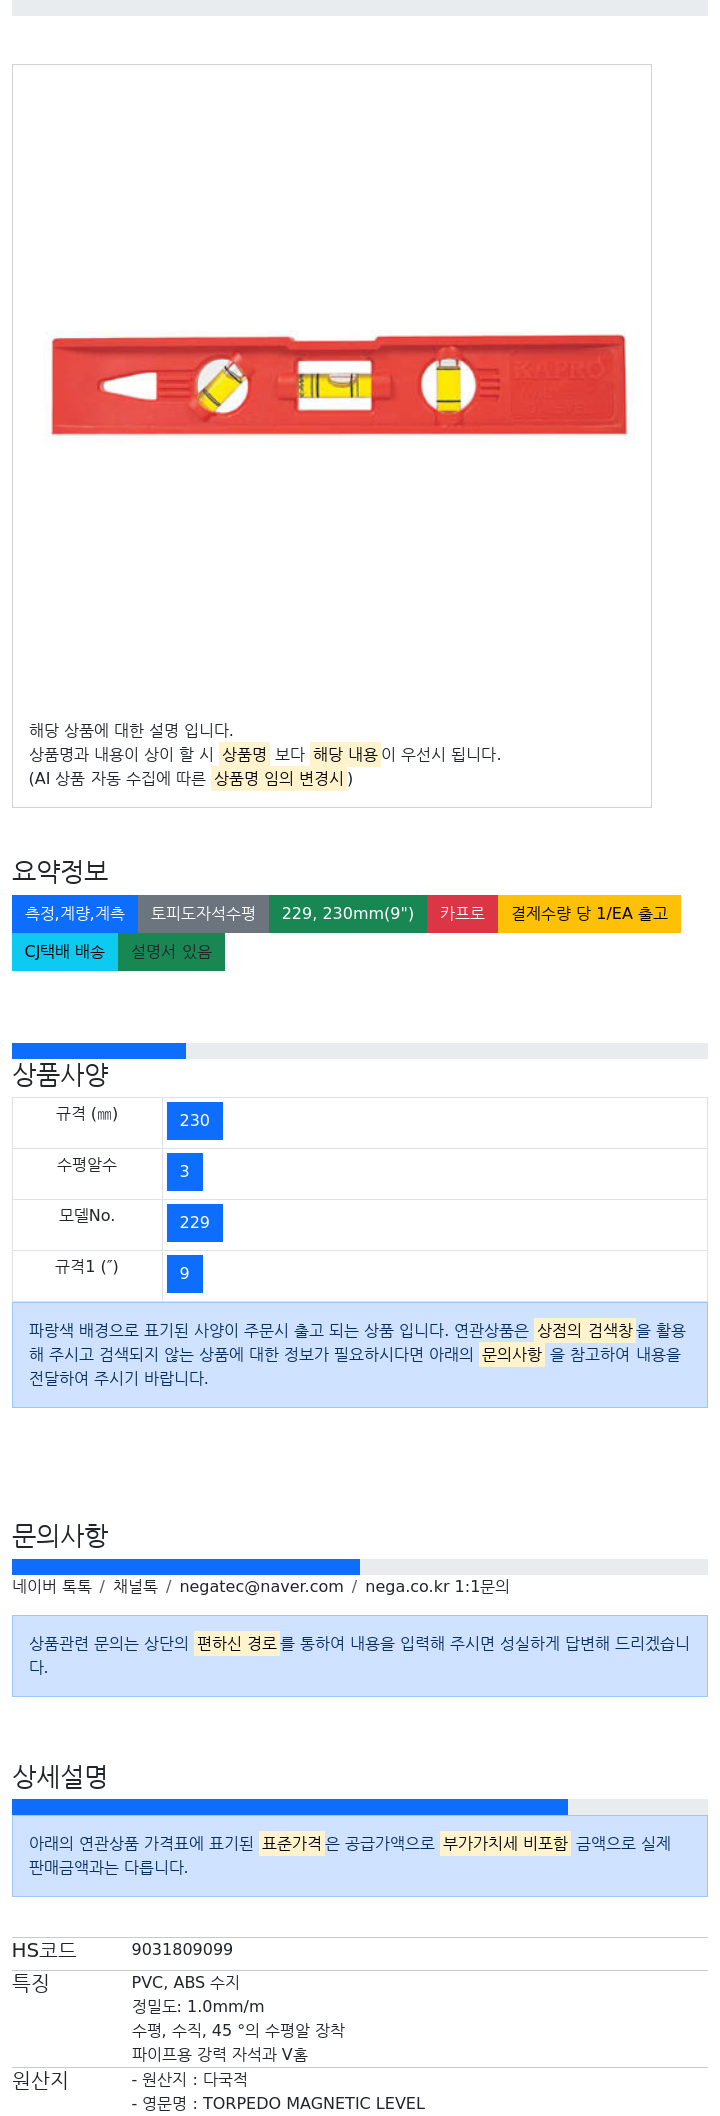
Task: Click the highlighted 문의사항 text in notice
Action: pos(512,1354)
